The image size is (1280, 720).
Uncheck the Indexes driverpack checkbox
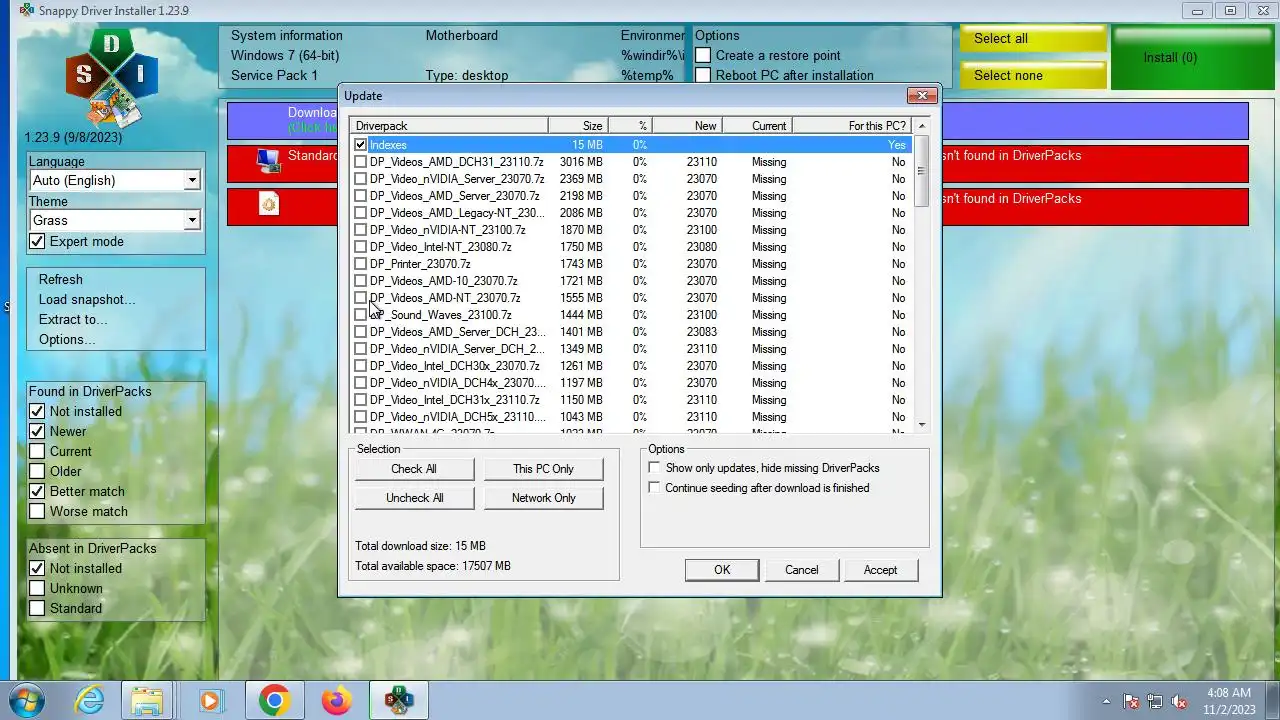click(361, 145)
